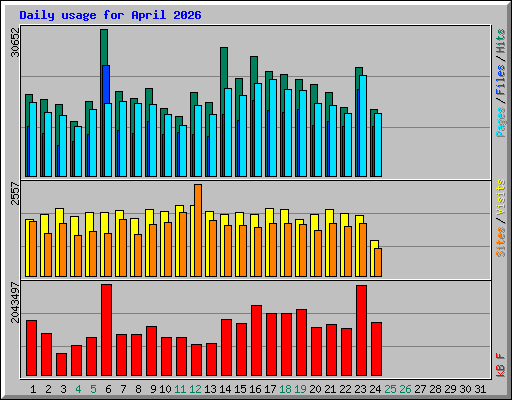
Task: Click day 21 on the x-axis
Action: pyautogui.click(x=330, y=389)
